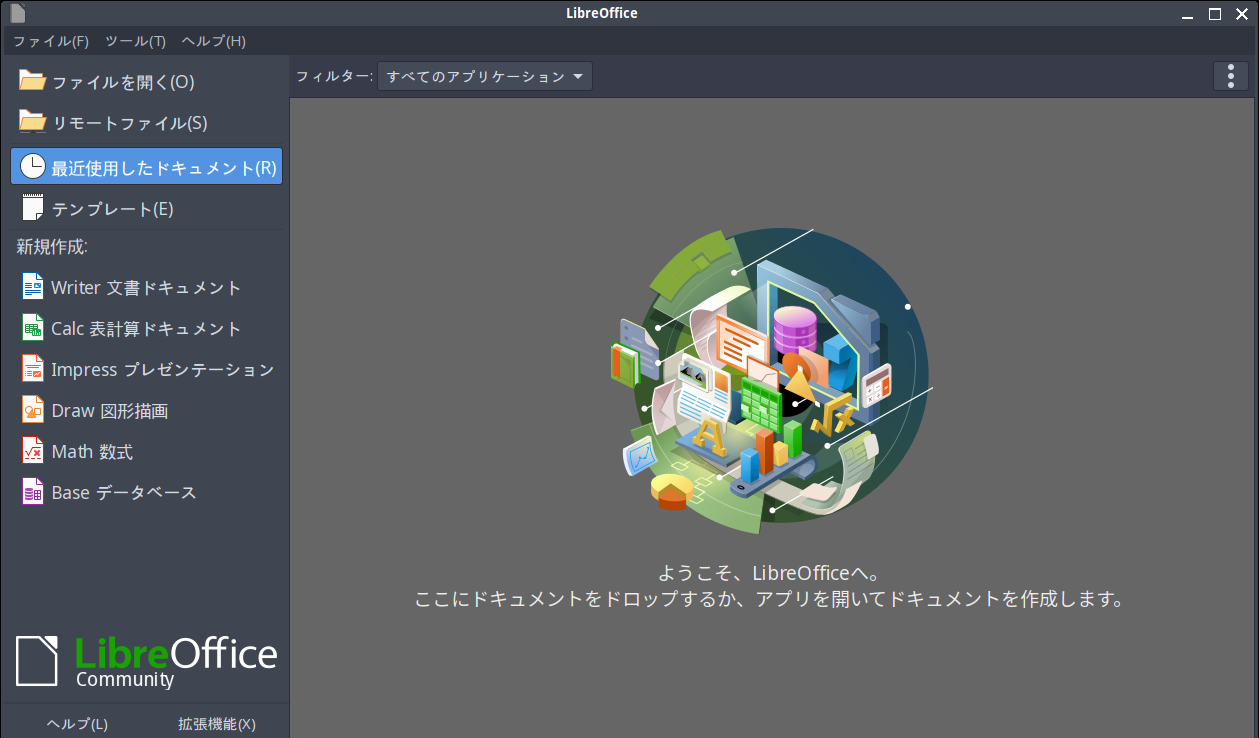
Task: Open the ツール(T) menu
Action: 135,41
